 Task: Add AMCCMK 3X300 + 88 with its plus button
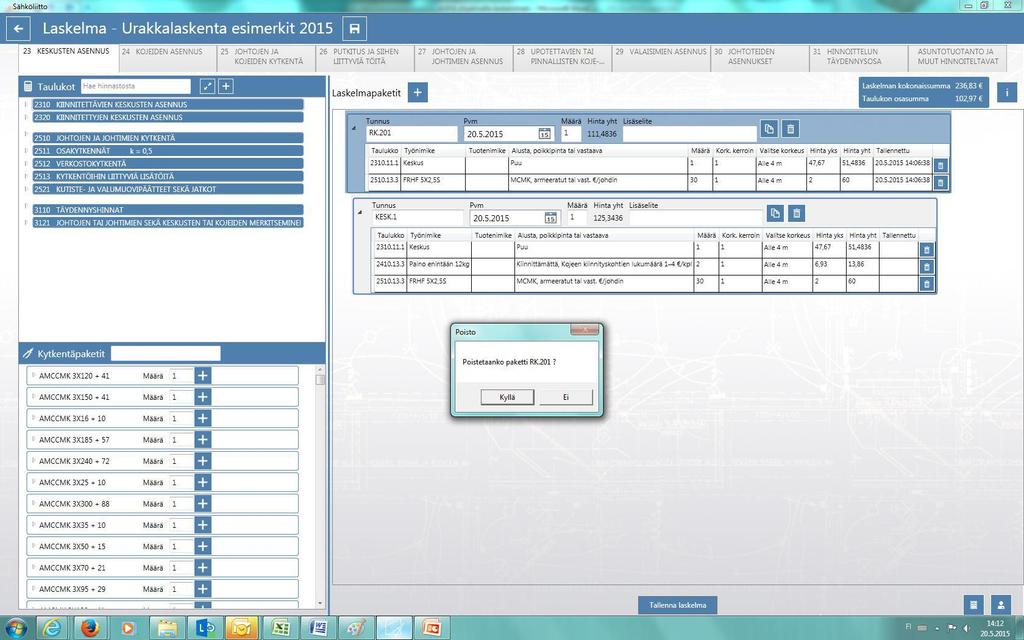point(202,504)
